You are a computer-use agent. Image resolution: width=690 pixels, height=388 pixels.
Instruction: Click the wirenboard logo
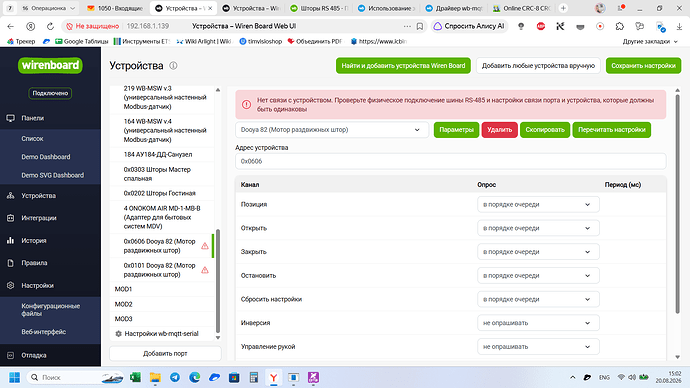click(50, 65)
